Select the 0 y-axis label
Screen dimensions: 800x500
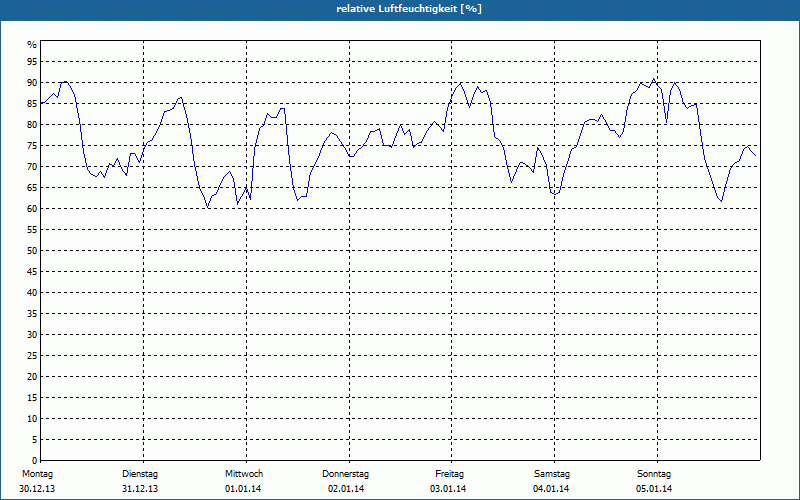tap(35, 461)
